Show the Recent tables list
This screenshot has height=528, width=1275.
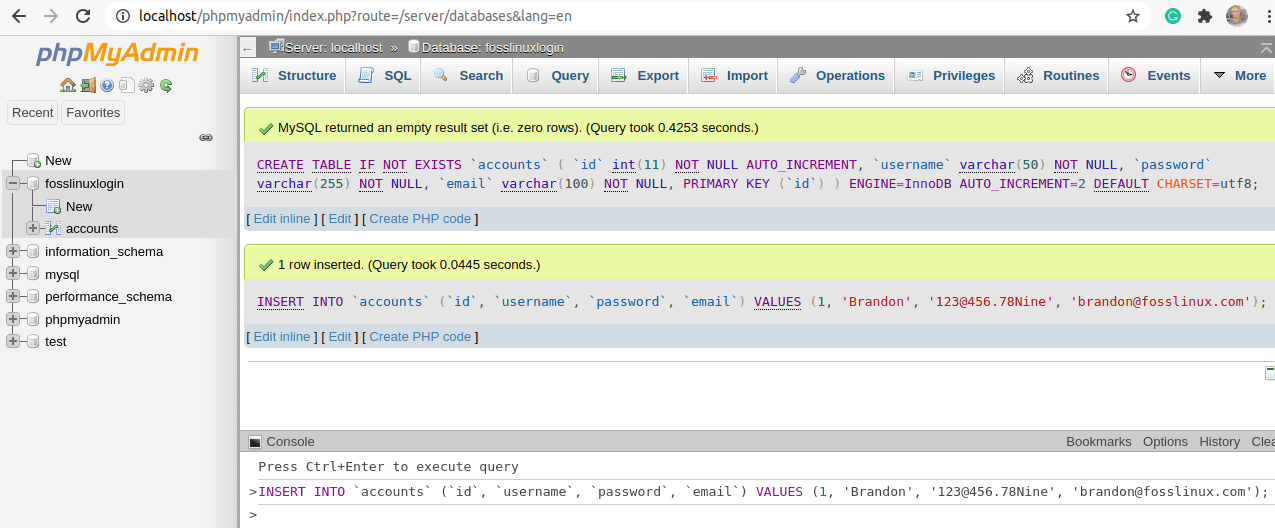coord(33,113)
